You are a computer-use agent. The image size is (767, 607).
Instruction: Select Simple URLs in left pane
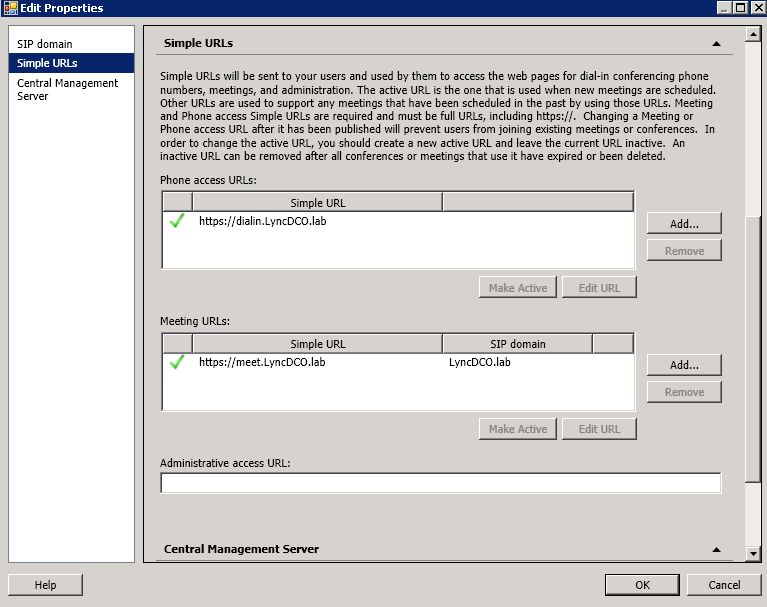click(47, 63)
